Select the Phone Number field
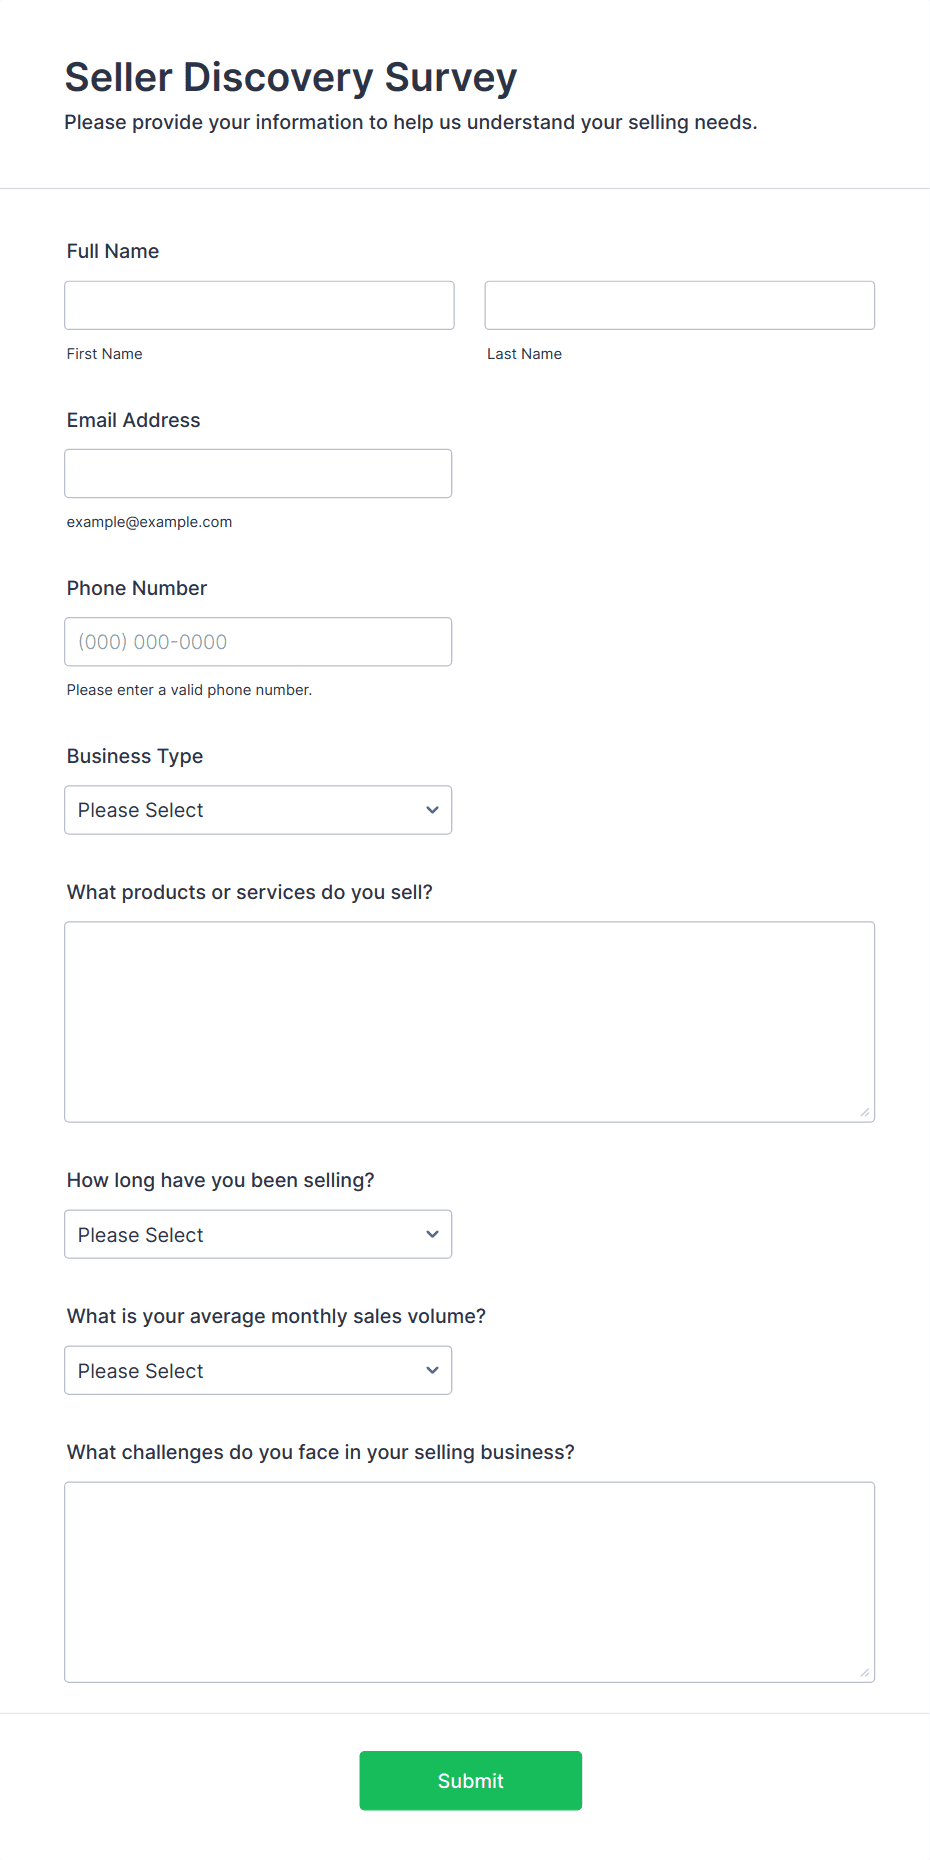The width and height of the screenshot is (930, 1860). [258, 641]
